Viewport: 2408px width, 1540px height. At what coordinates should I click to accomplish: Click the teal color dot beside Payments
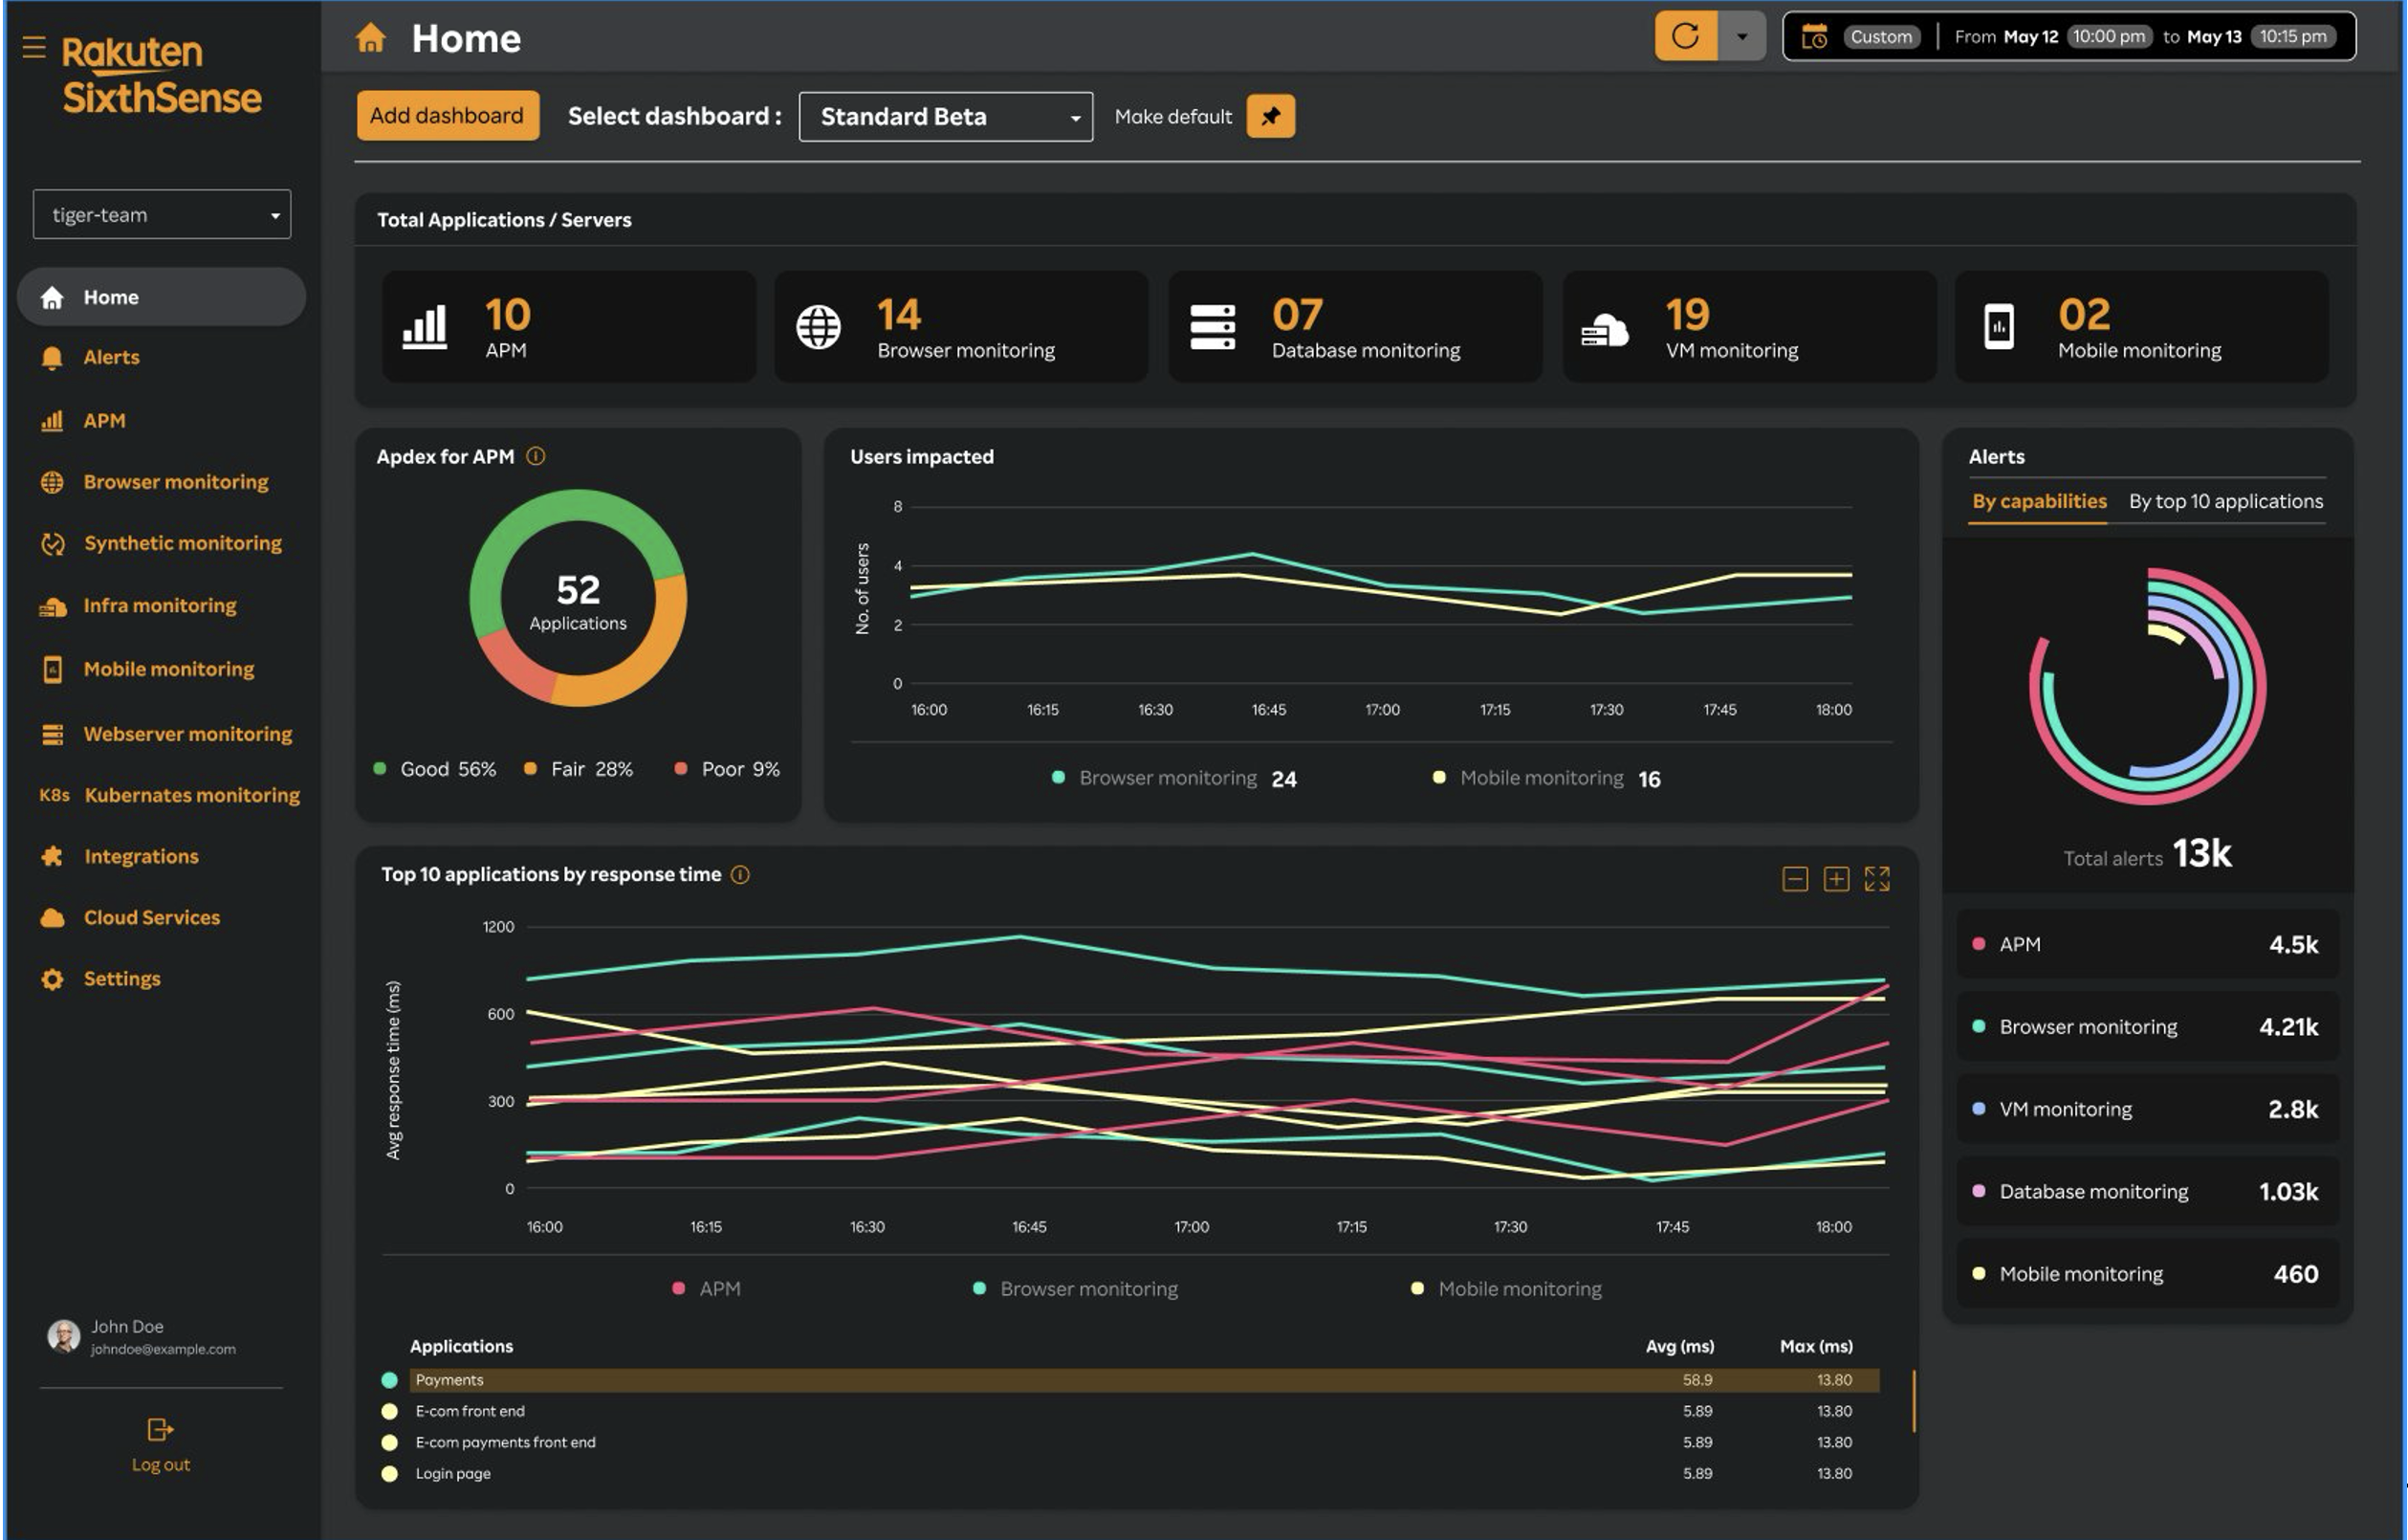click(x=390, y=1380)
